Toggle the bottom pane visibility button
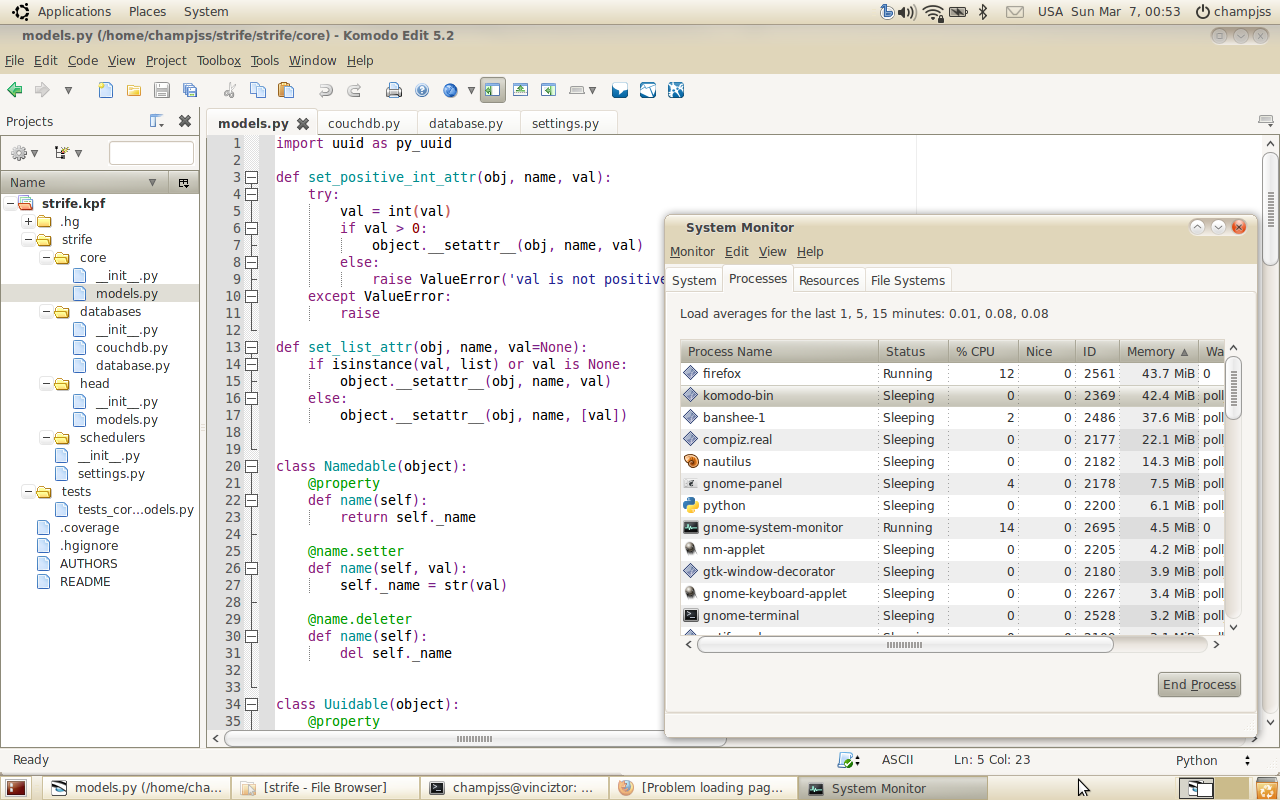The height and width of the screenshot is (800, 1280). 520,90
